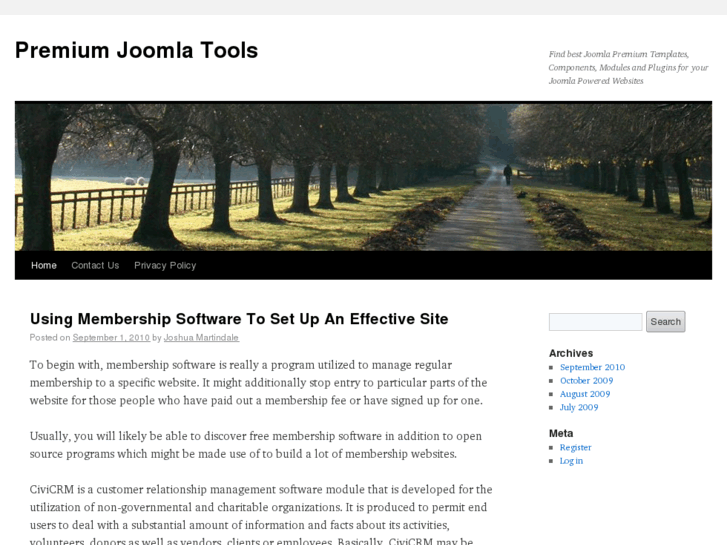Click the tree-lined path header image
This screenshot has height=545, width=727.
coord(364,176)
